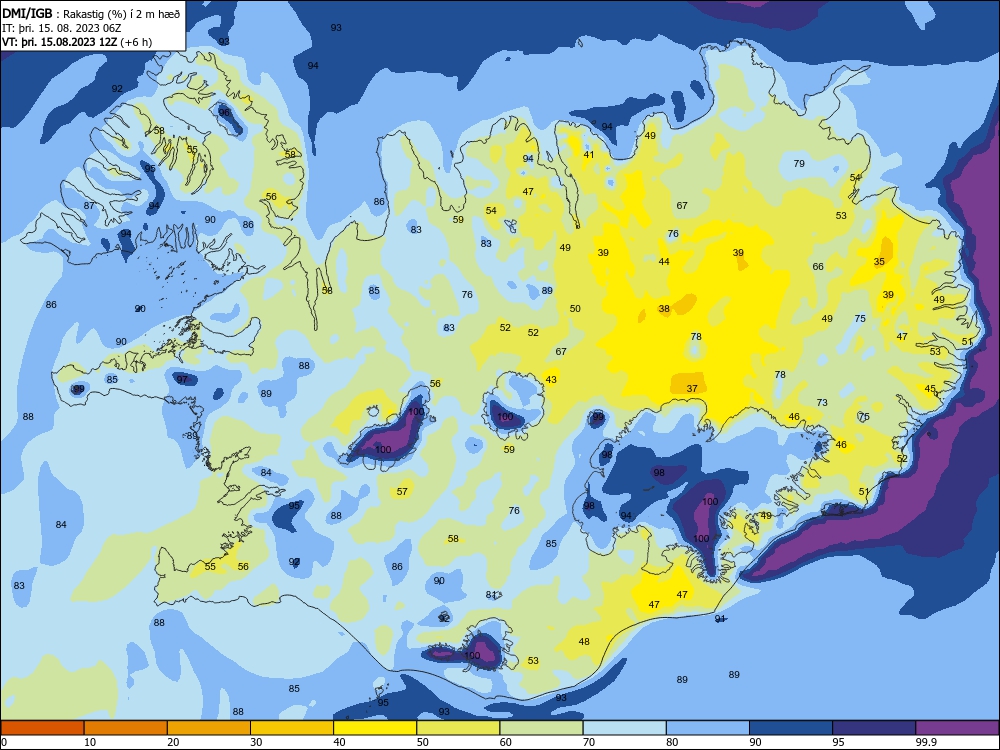Click the 95–99.9 indigo legend swatch
This screenshot has width=1000, height=750.
[874, 728]
